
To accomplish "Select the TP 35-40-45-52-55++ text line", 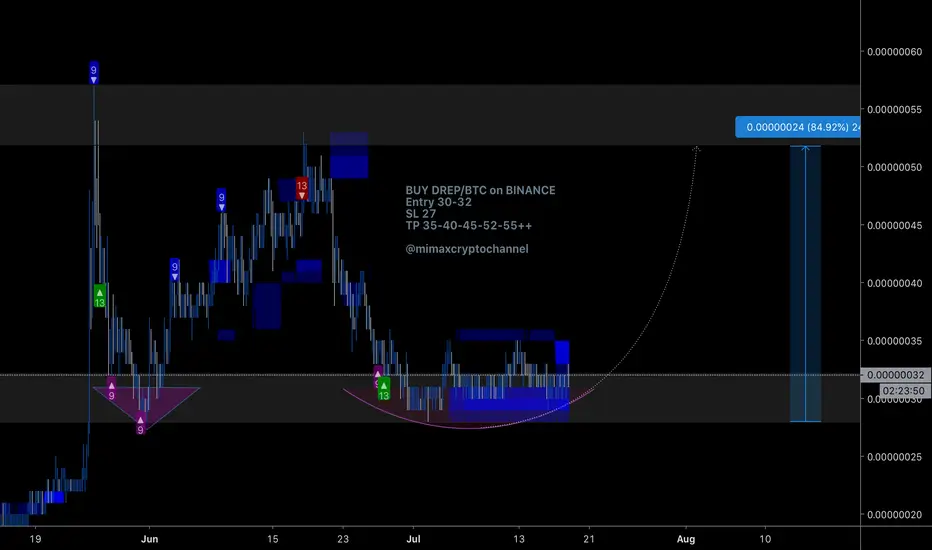I will (469, 225).
